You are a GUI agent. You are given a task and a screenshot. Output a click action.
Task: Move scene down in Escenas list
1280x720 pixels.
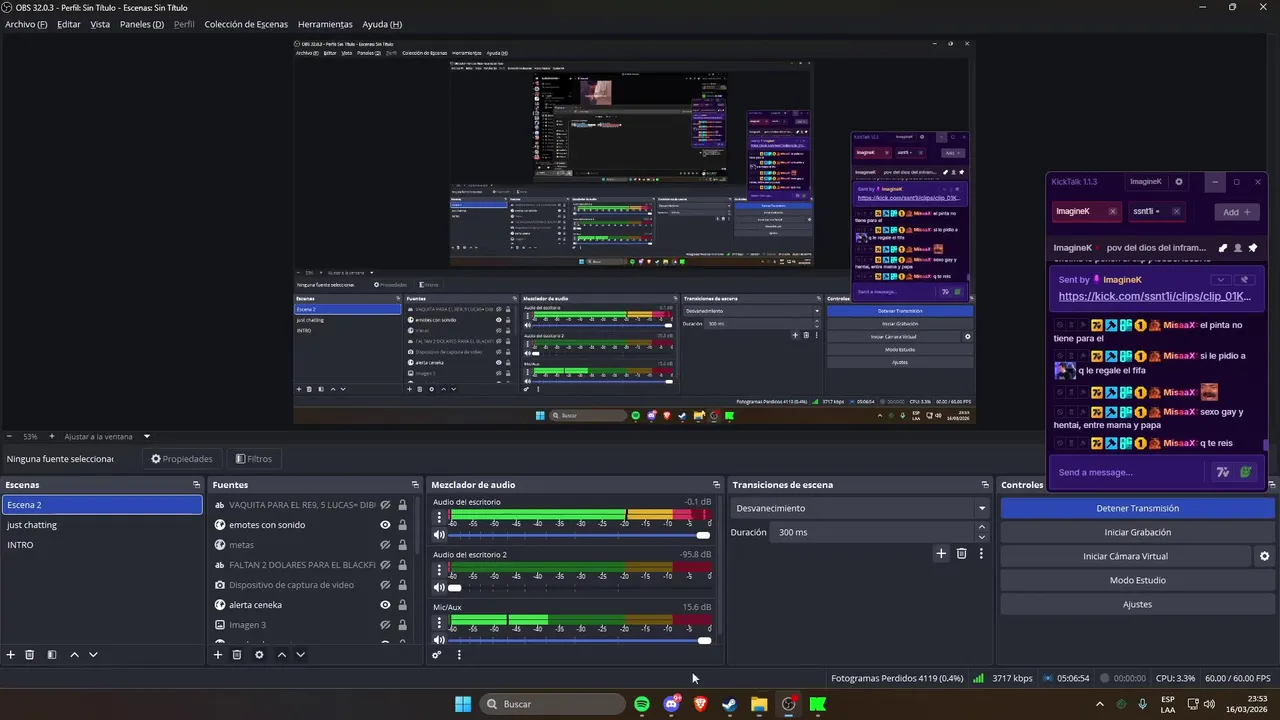click(93, 655)
